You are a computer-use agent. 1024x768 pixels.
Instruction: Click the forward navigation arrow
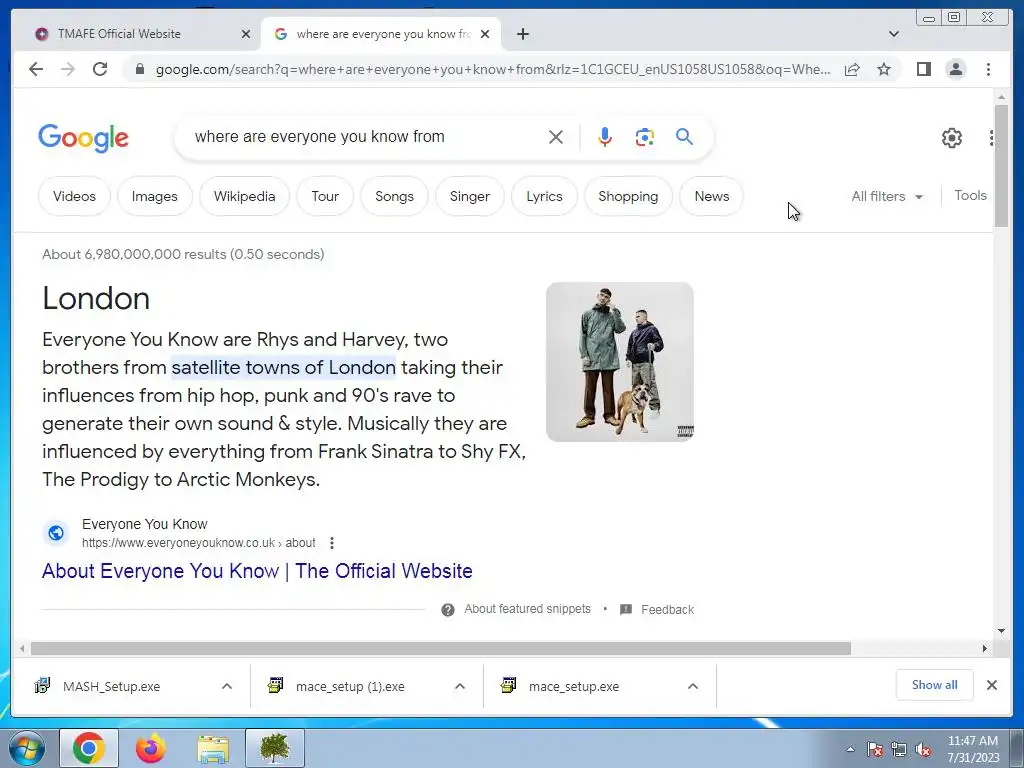68,69
